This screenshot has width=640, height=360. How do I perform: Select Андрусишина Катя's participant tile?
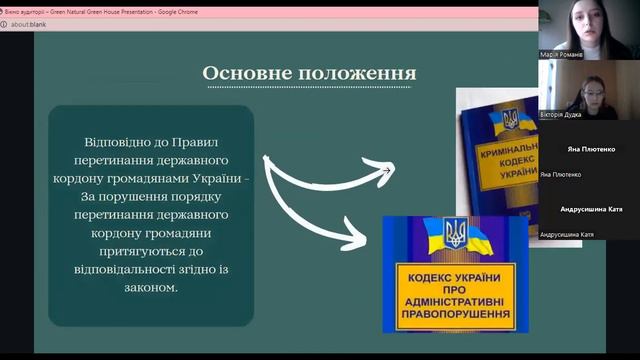click(x=589, y=210)
